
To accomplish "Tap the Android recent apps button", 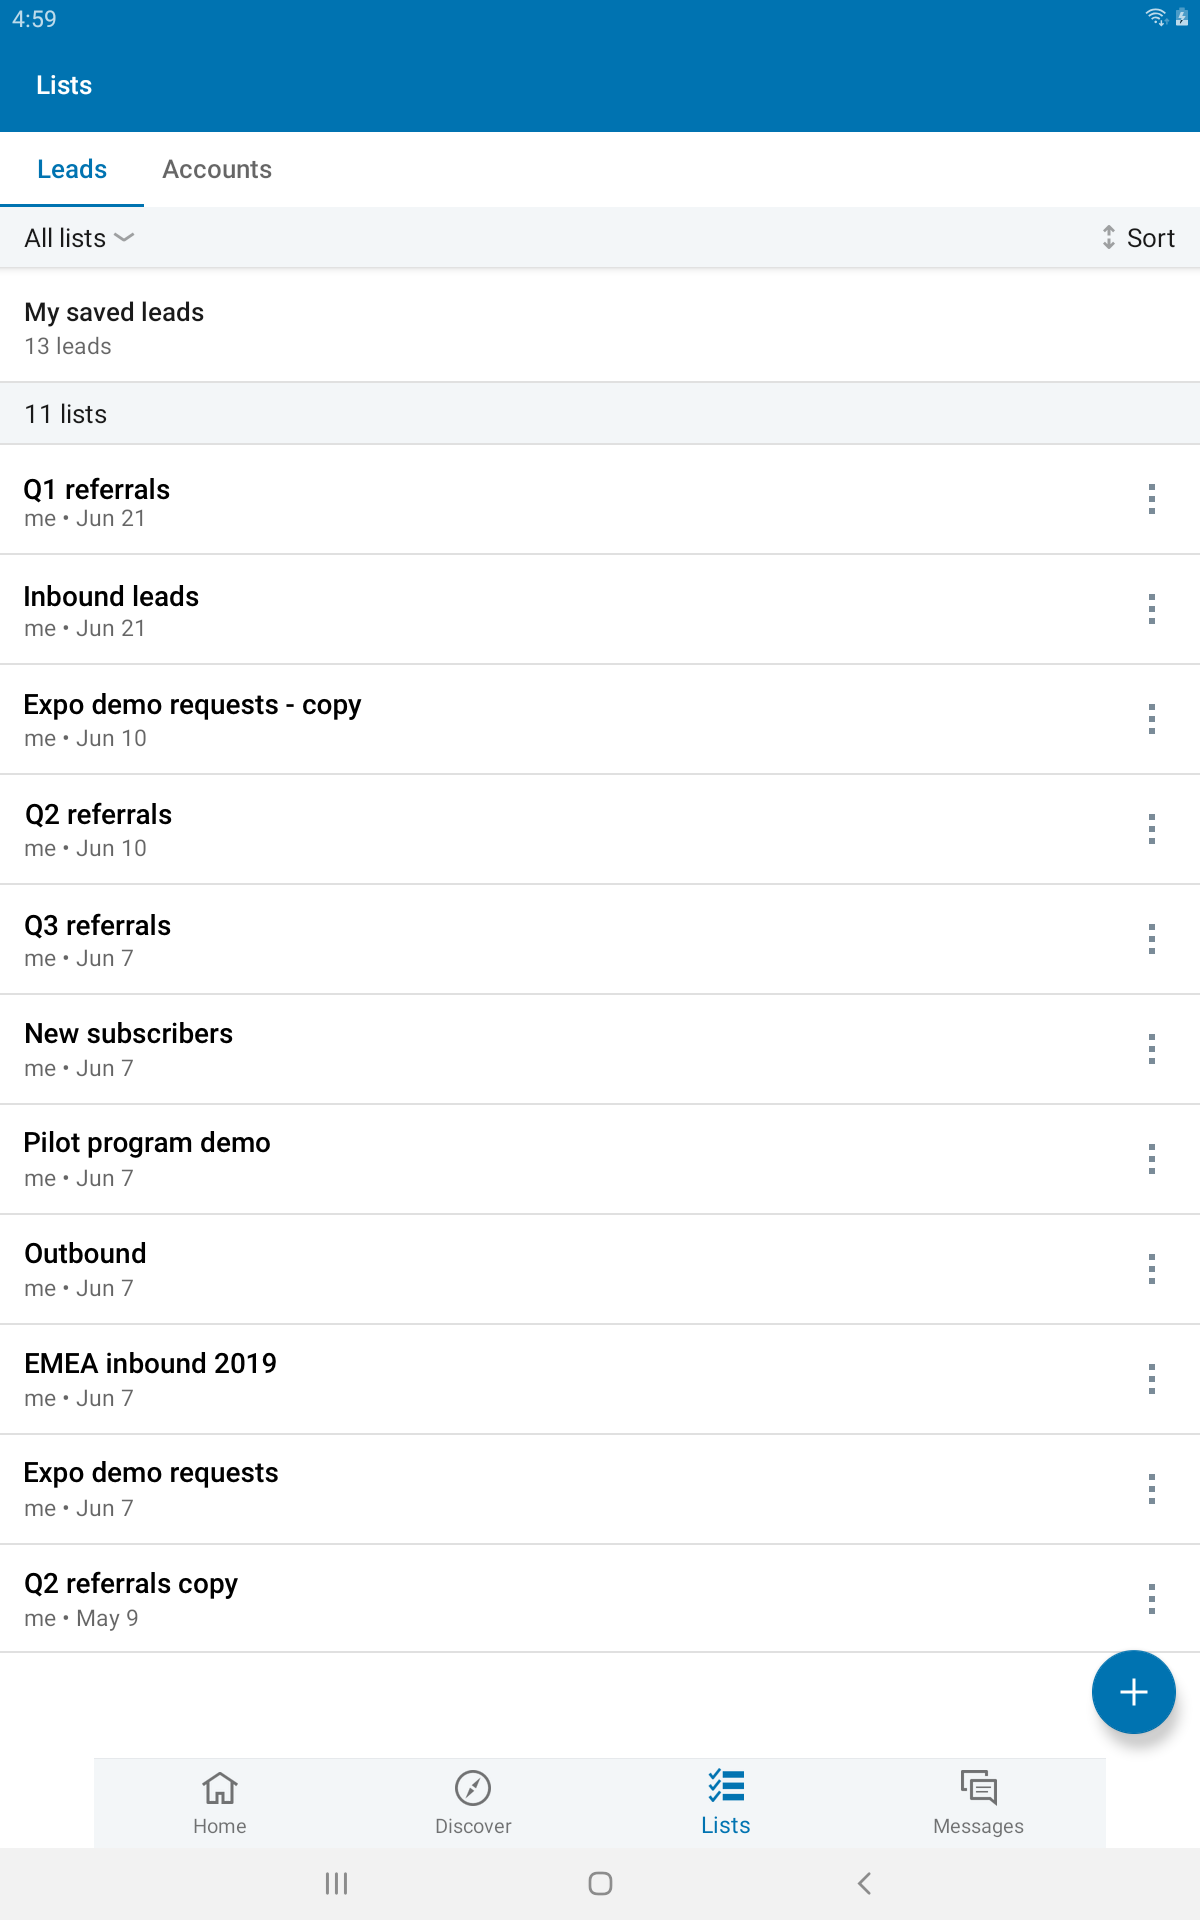I will point(337,1884).
